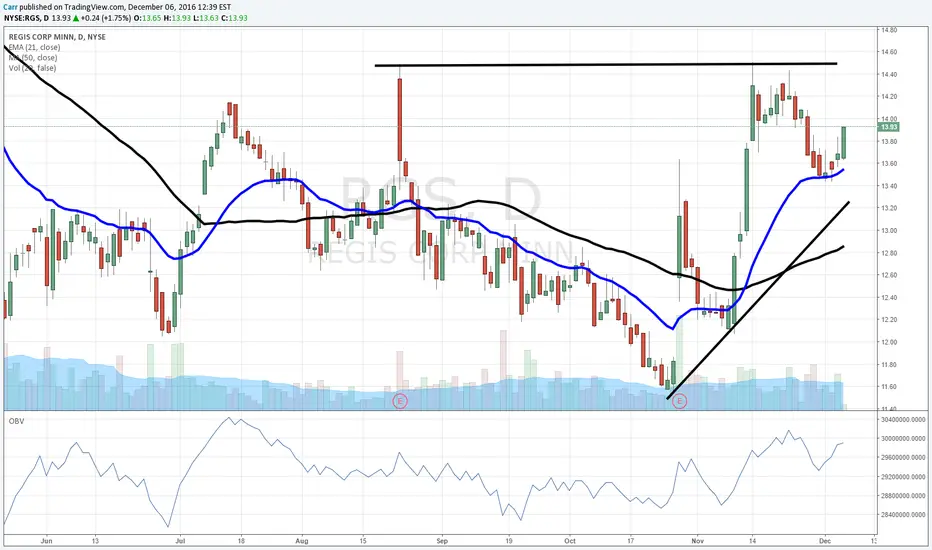Select the Vol (20, false) indicator legend
932x550 pixels.
32,68
